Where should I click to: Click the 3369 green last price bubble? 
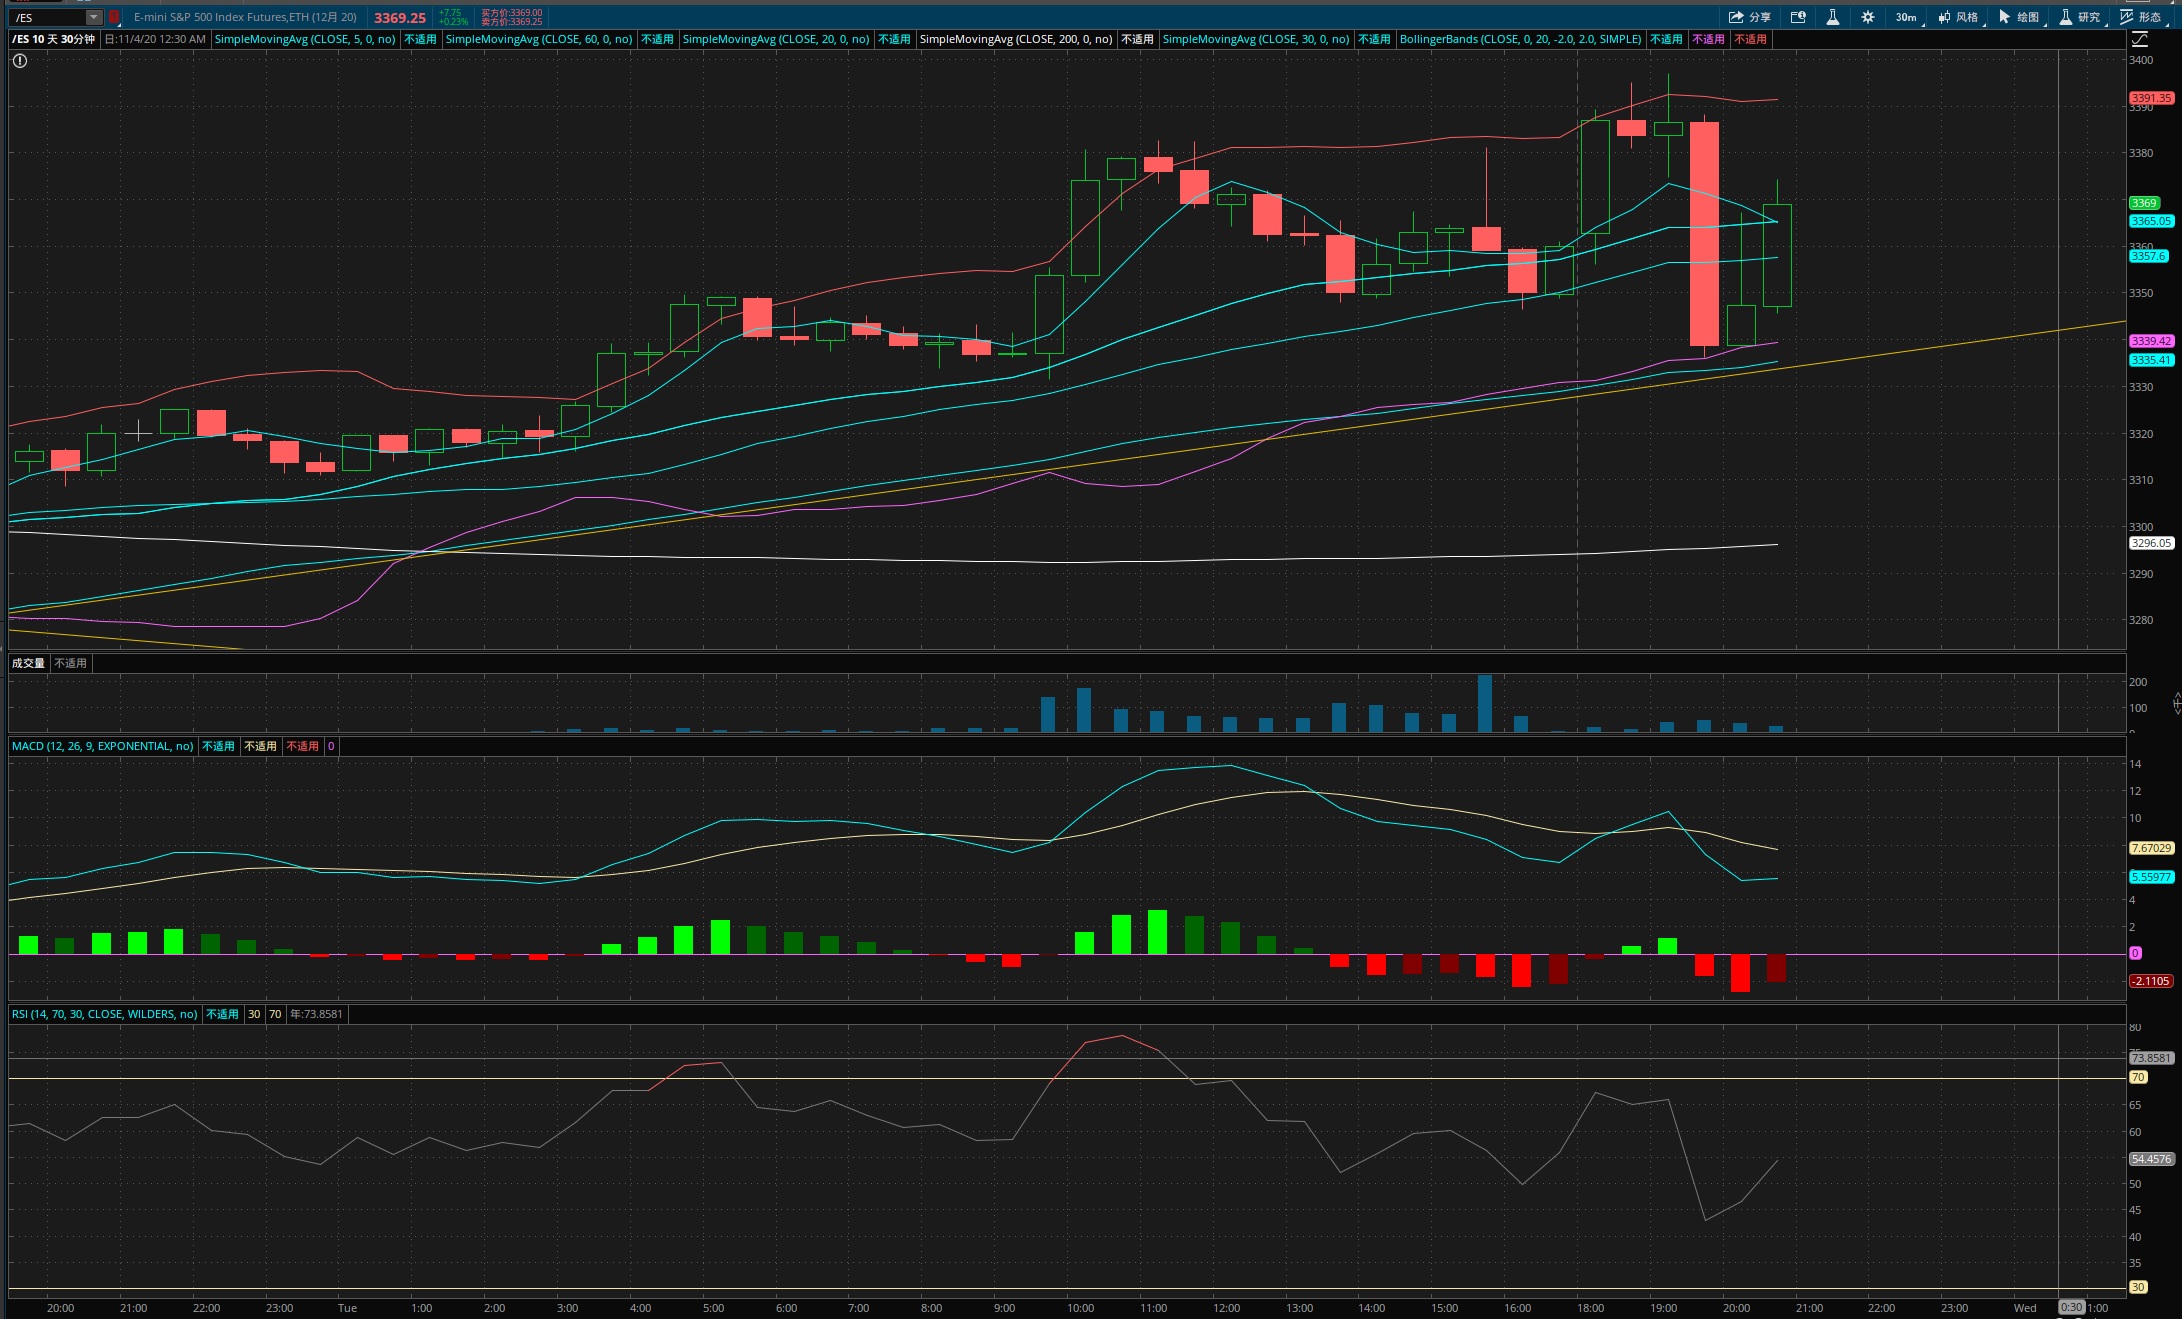[x=2144, y=203]
